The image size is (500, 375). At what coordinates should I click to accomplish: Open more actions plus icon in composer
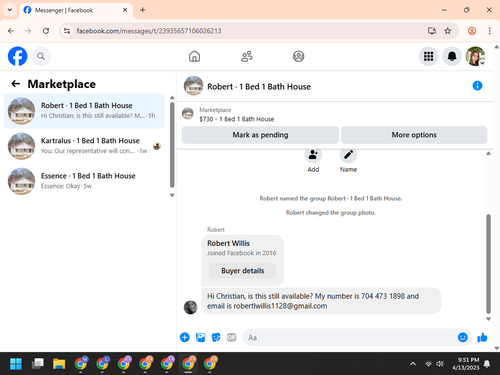coord(185,337)
